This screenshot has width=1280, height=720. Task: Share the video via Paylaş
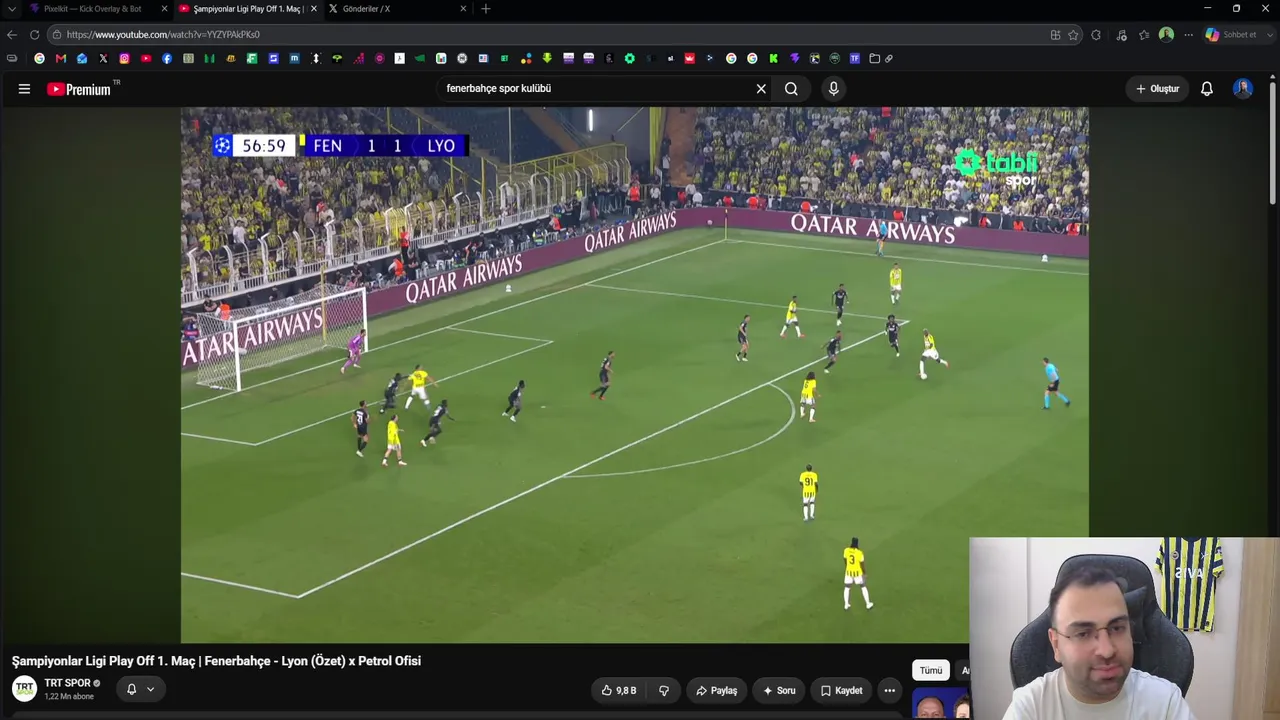(717, 690)
